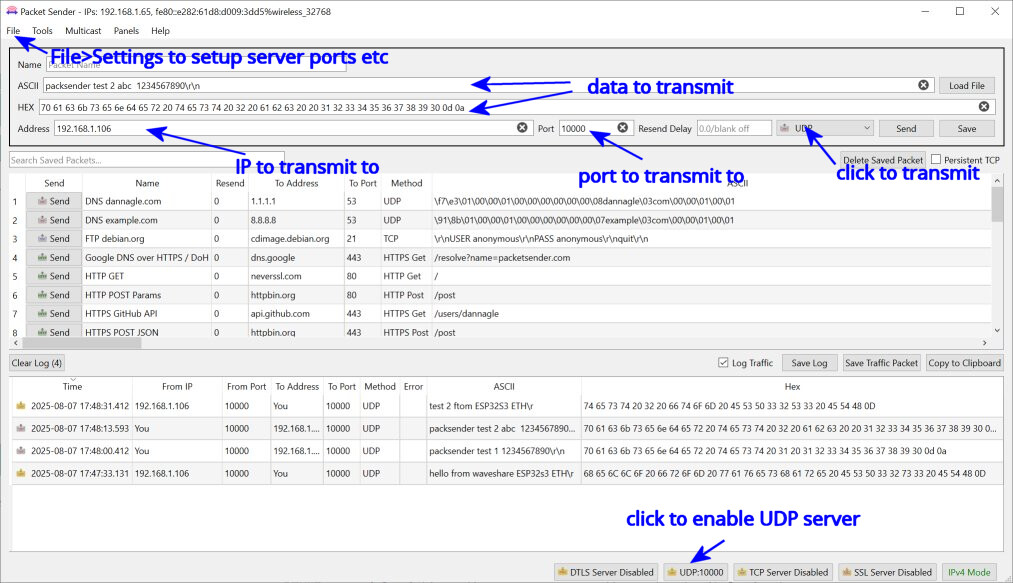
Task: Toggle IPv4 Mode in the status bar
Action: coord(969,572)
